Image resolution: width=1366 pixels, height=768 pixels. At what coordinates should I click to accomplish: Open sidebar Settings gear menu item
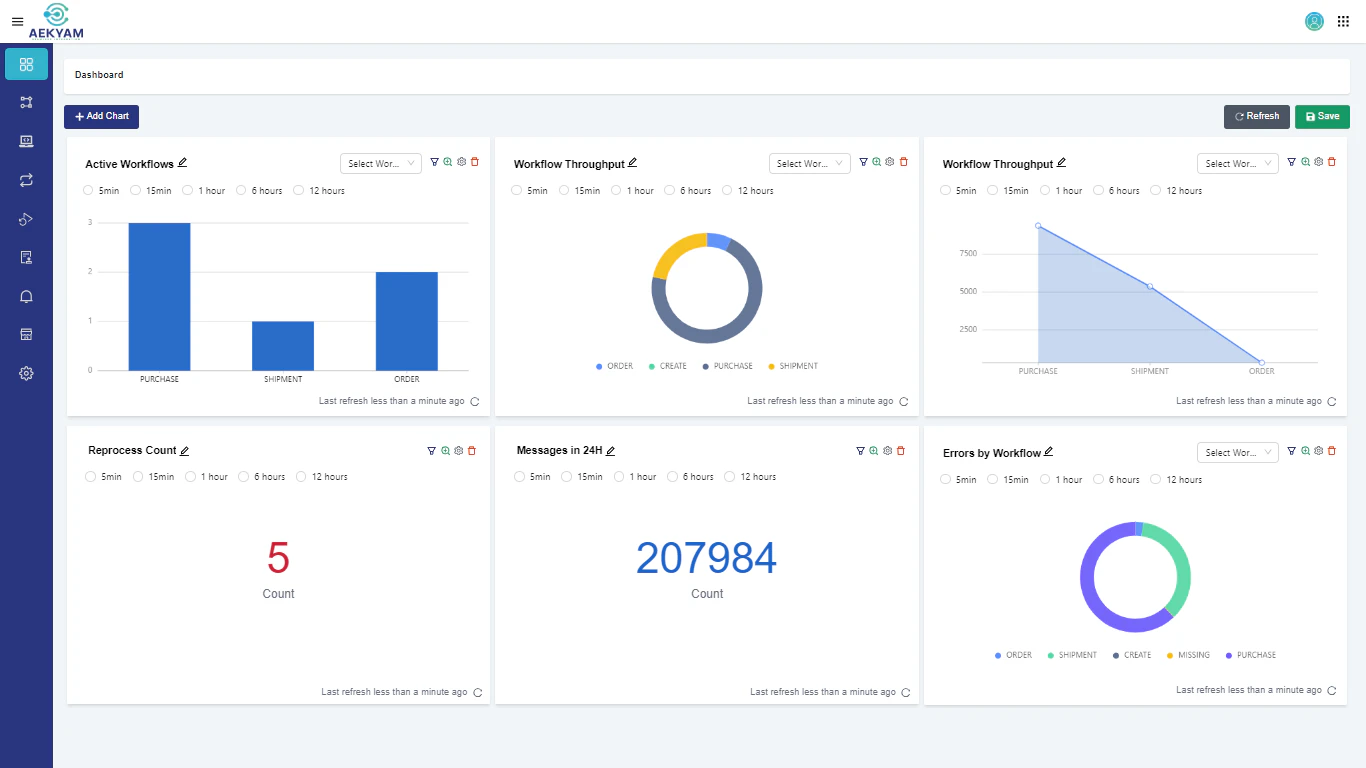click(x=26, y=373)
